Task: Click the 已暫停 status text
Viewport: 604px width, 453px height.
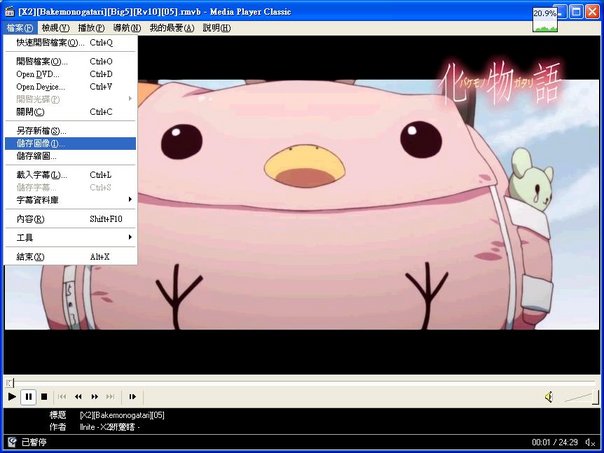Action: pos(34,442)
